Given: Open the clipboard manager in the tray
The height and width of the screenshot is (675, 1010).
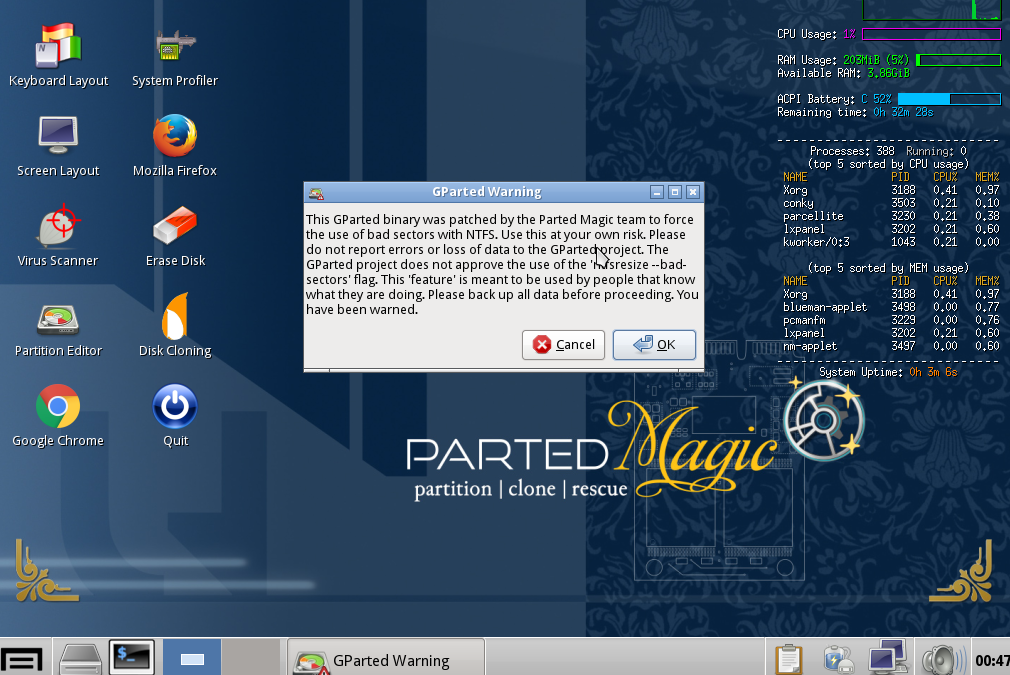Looking at the screenshot, I should pos(788,658).
